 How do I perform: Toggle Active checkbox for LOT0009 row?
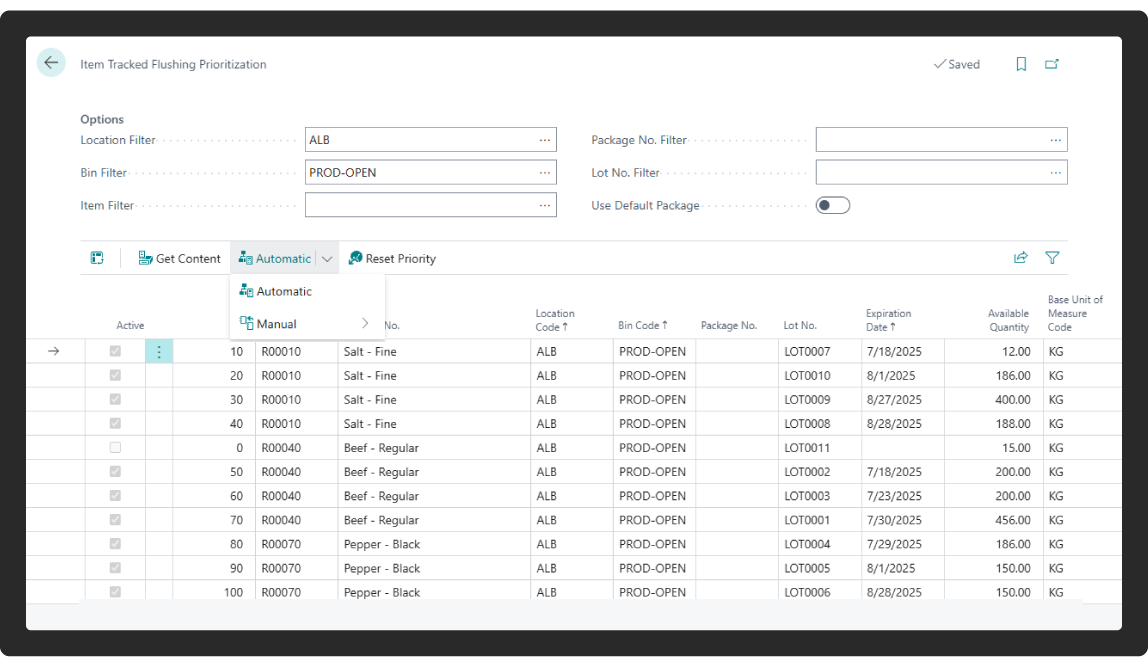click(x=115, y=400)
